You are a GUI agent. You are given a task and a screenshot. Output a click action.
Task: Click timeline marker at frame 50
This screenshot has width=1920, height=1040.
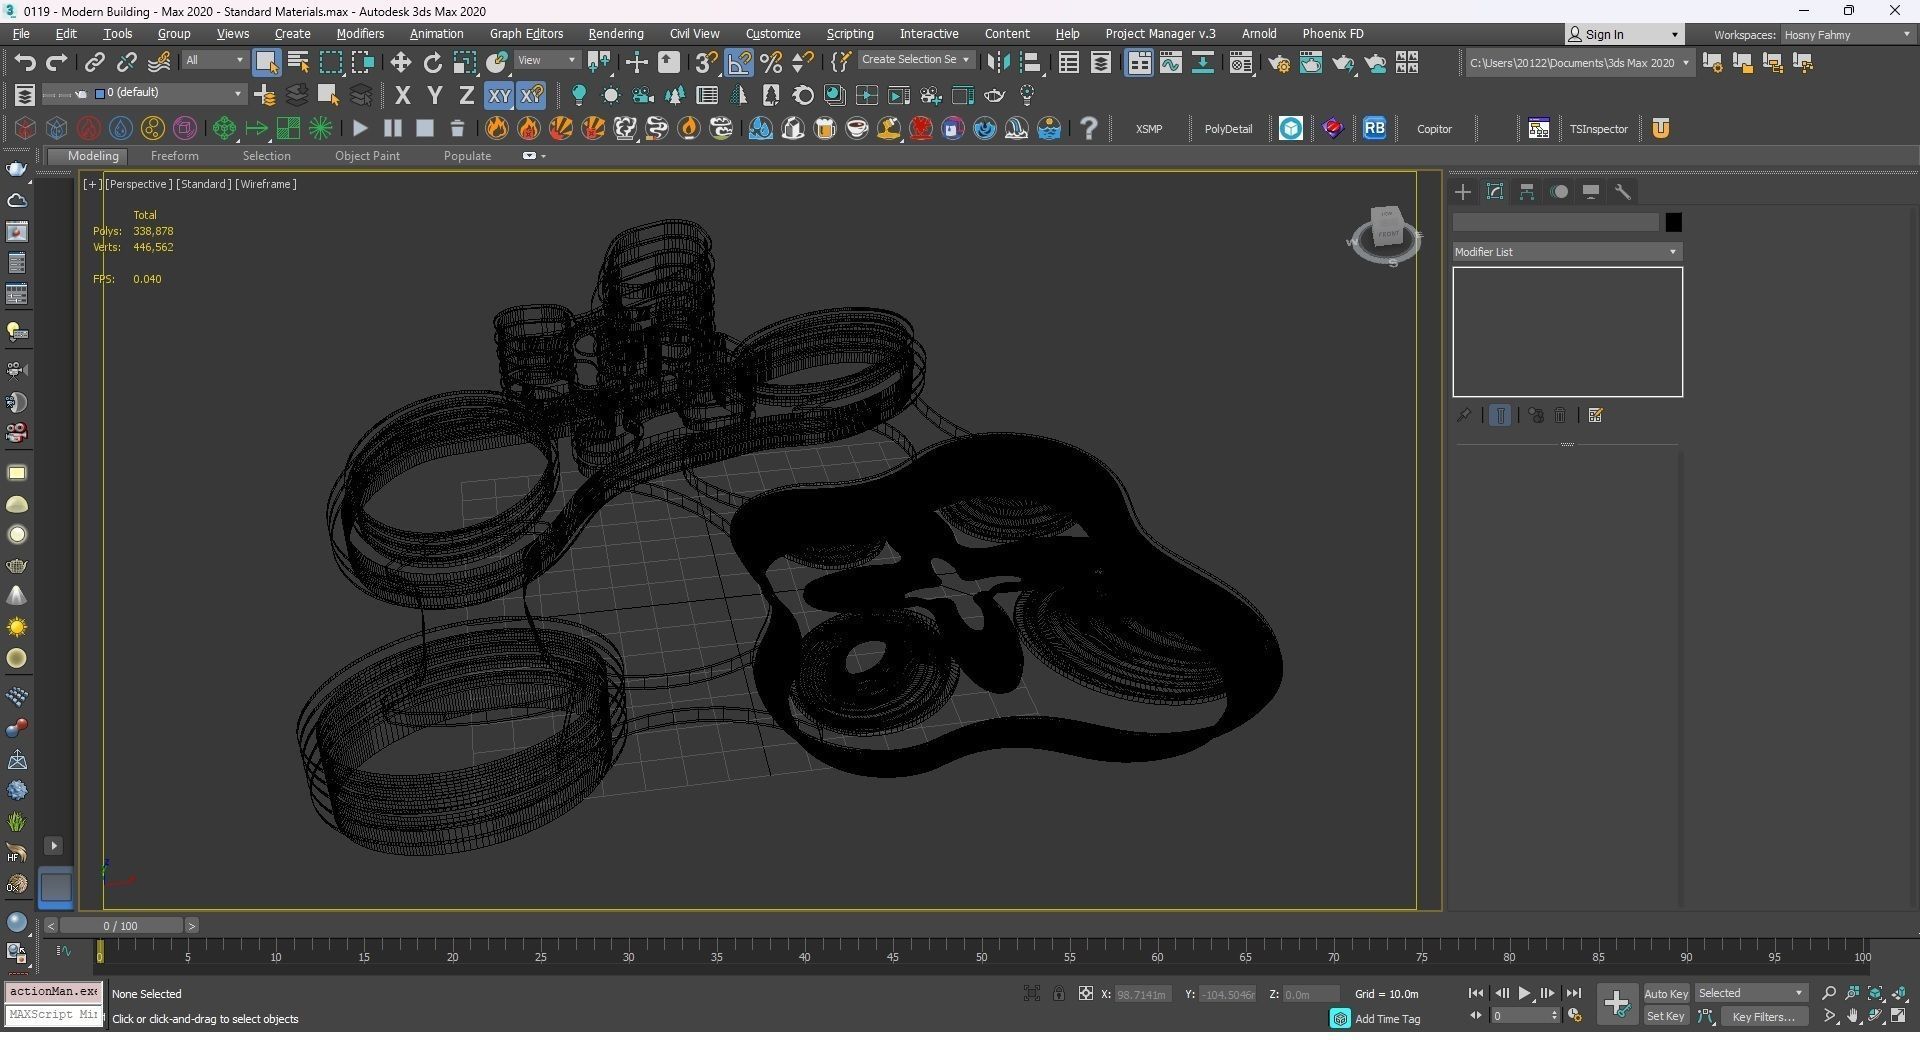click(981, 958)
